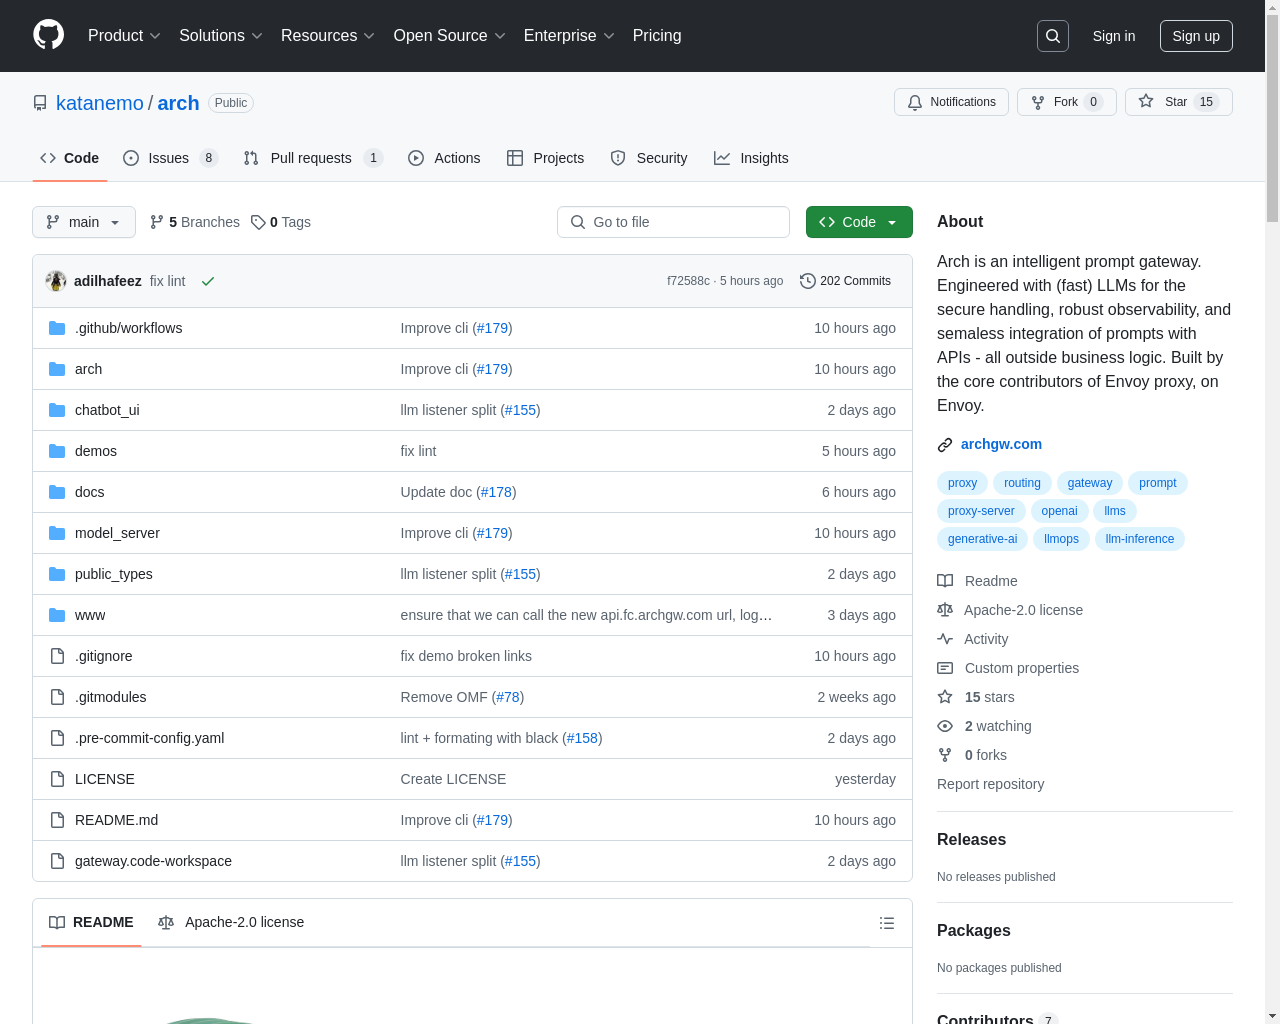Switch to the Apache-2.0 license tab
Viewport: 1280px width, 1024px height.
(x=231, y=922)
